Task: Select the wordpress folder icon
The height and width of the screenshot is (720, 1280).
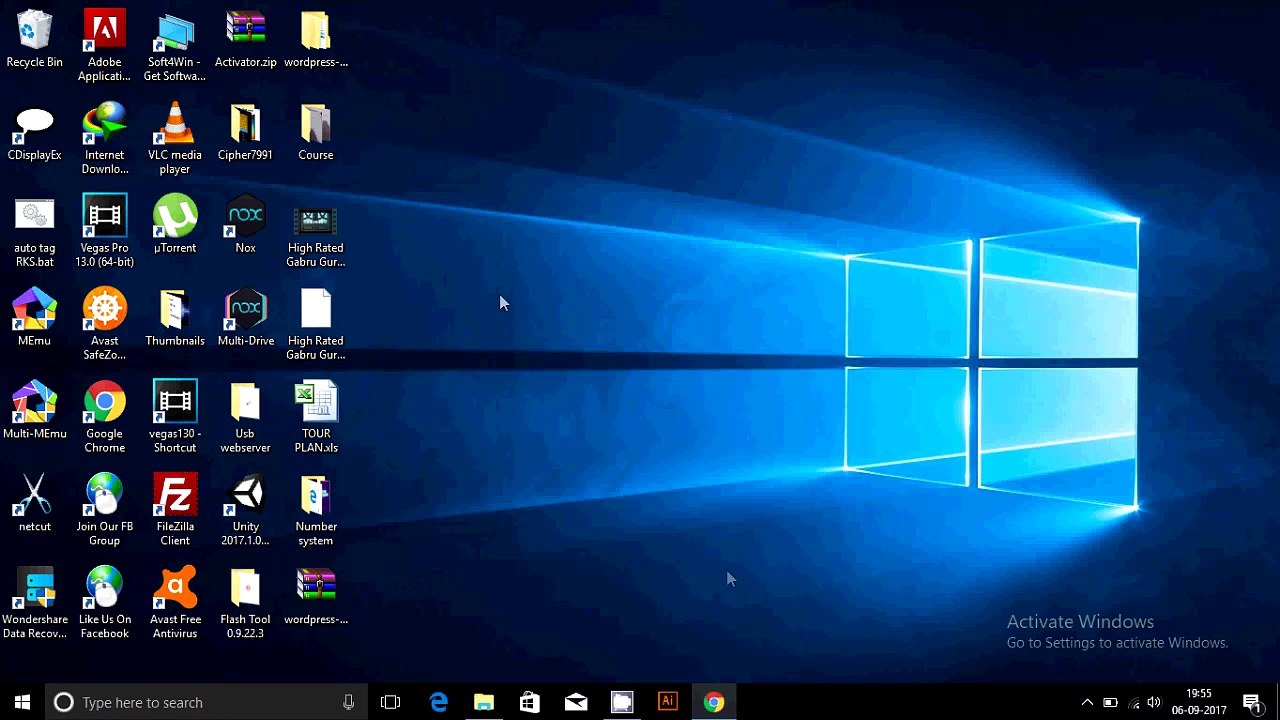Action: coord(316,40)
